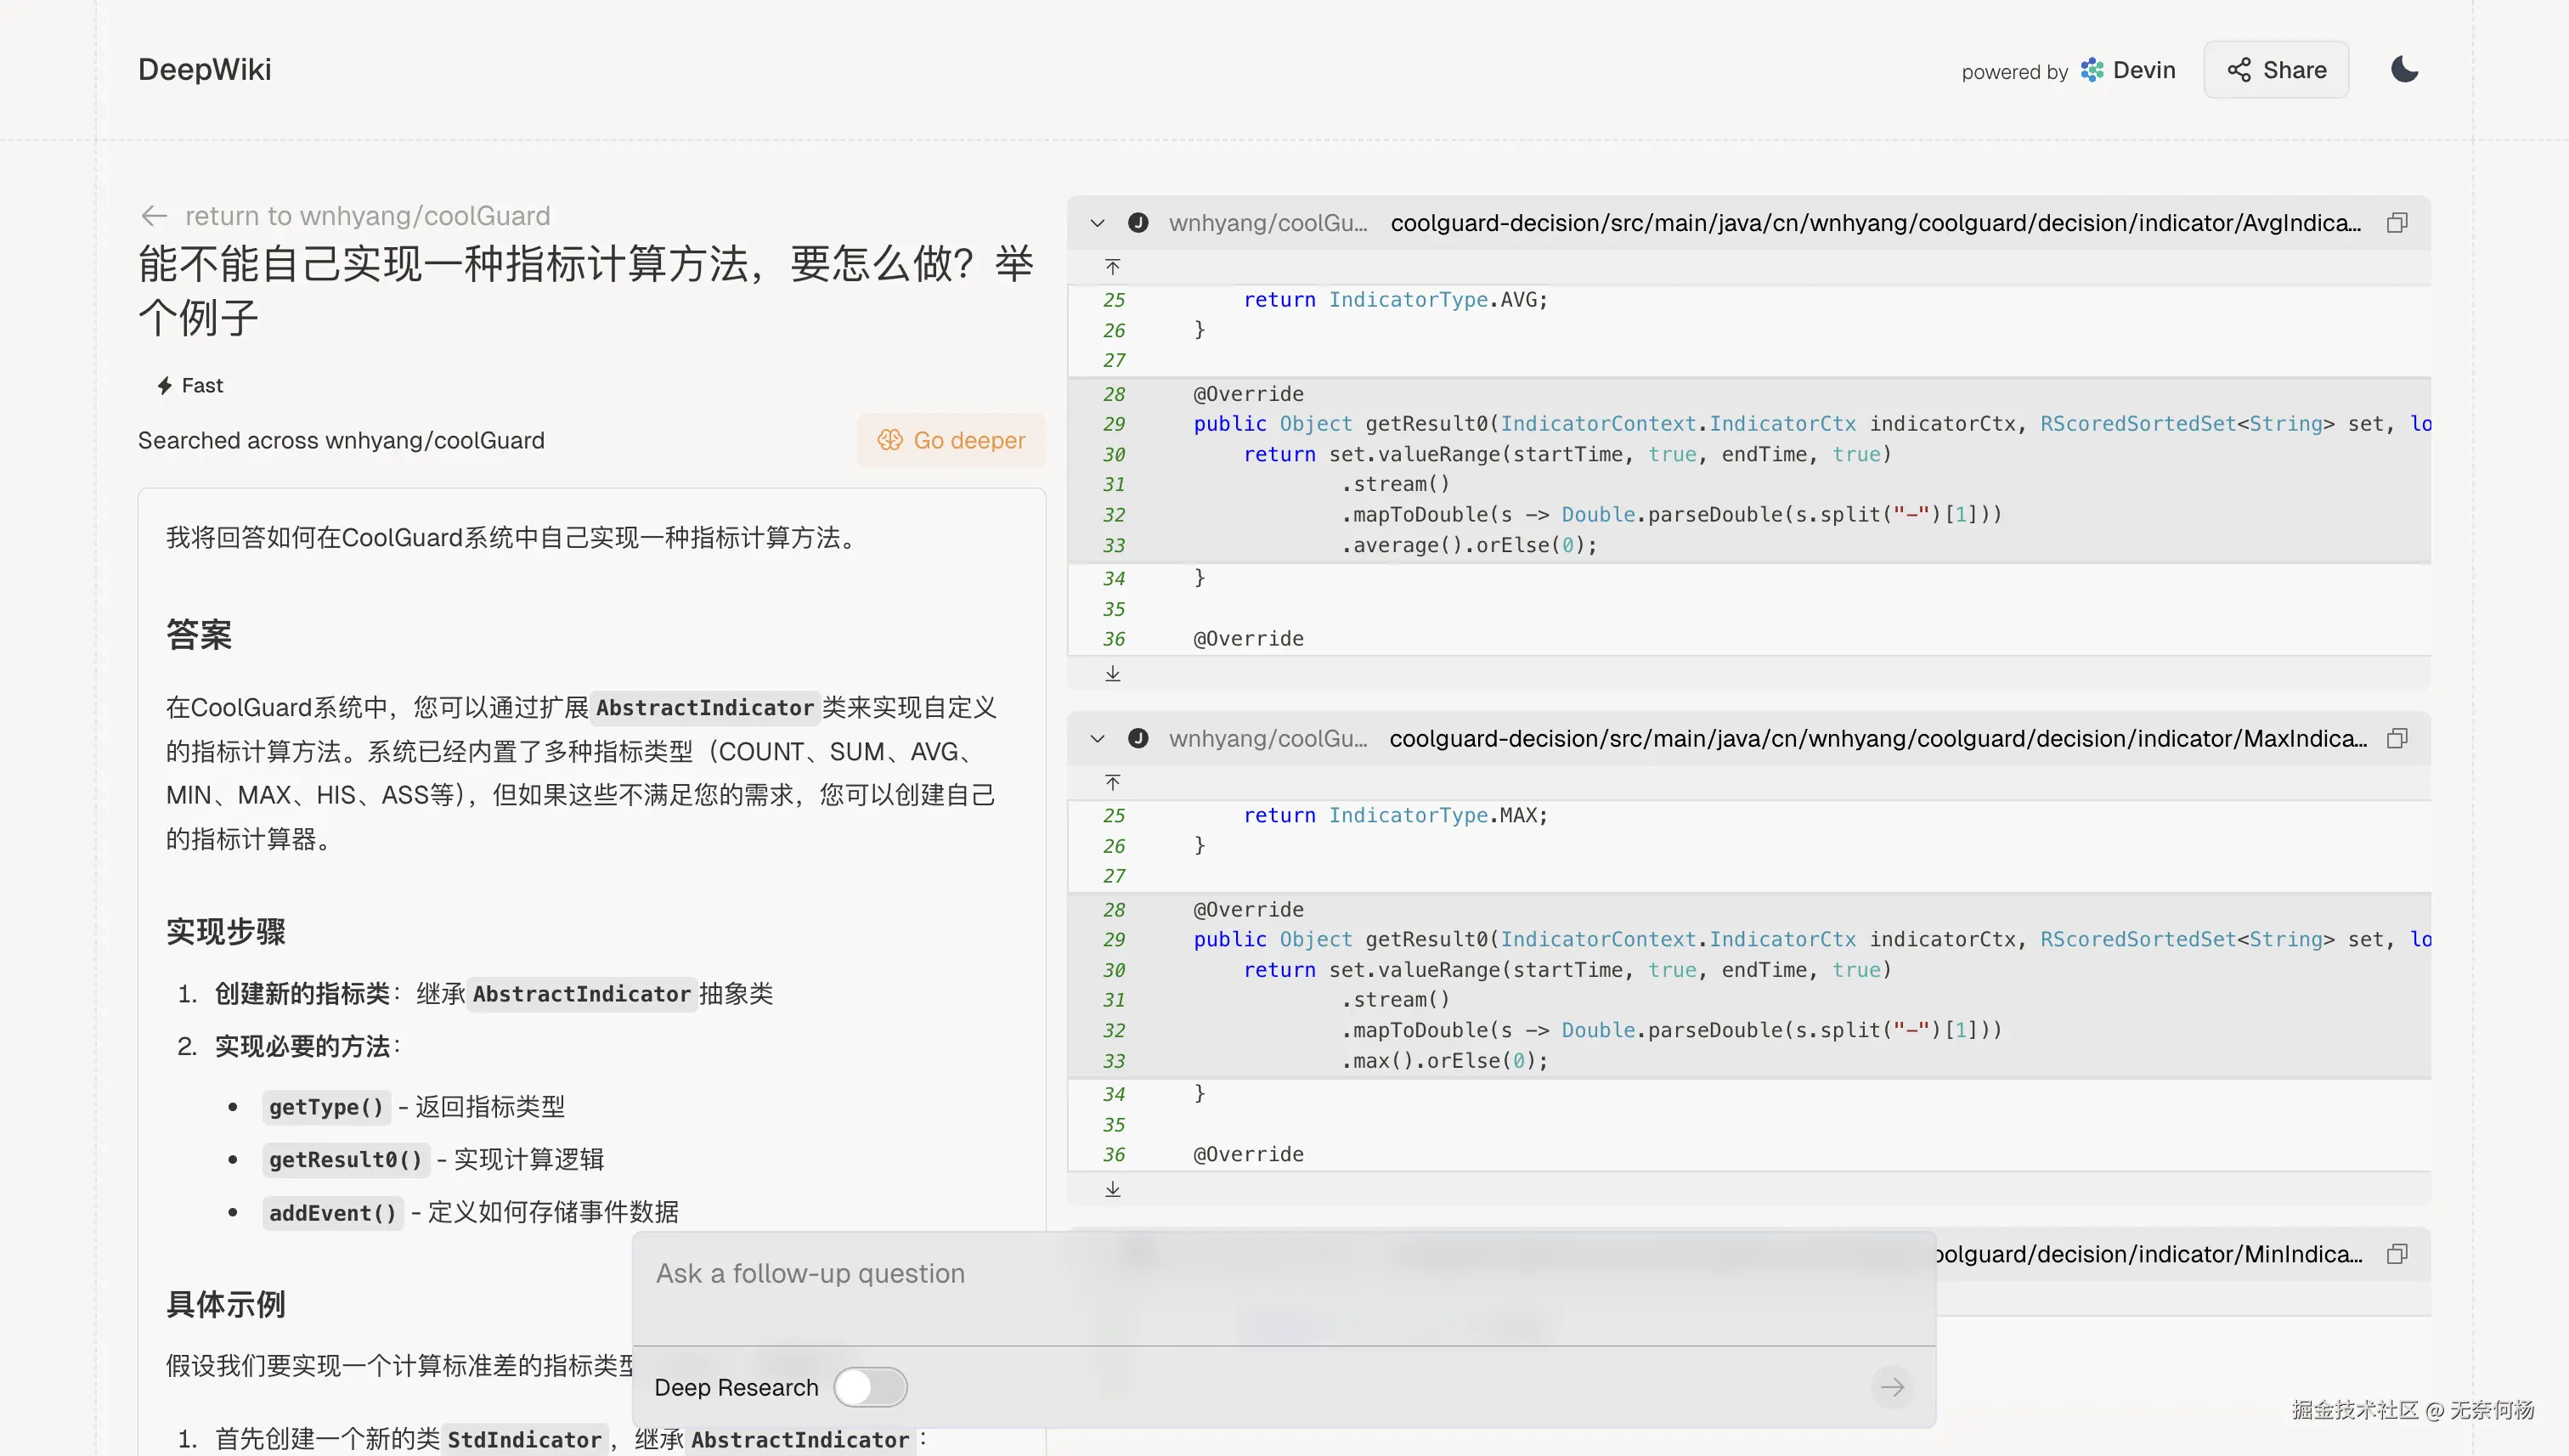Toggle dark mode with the moon icon
2569x1456 pixels.
2404,70
